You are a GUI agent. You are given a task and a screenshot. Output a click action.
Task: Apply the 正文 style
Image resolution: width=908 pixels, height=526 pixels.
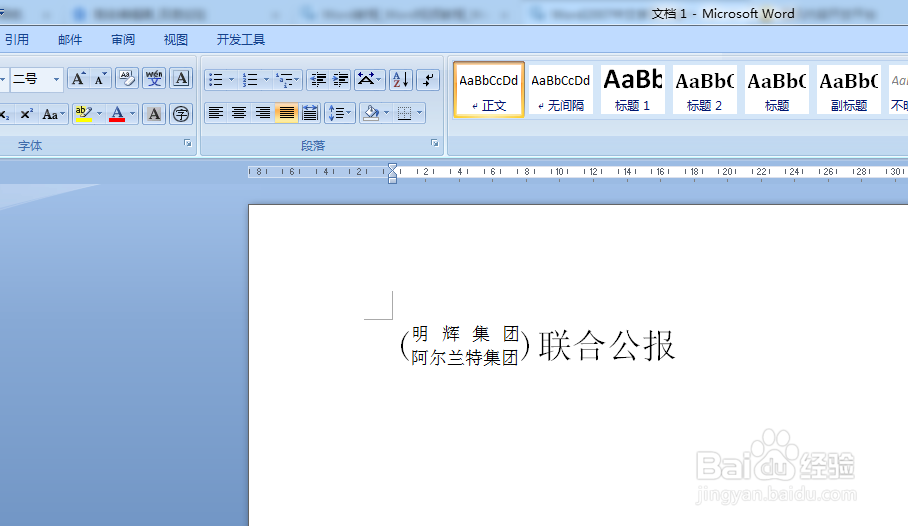click(489, 90)
